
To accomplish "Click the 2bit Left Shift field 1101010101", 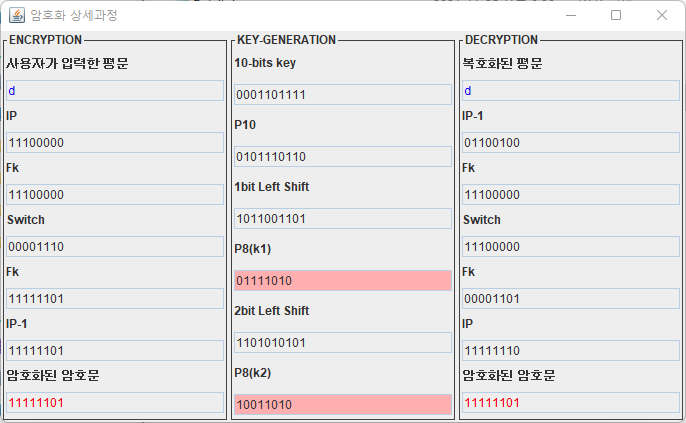I will 343,343.
